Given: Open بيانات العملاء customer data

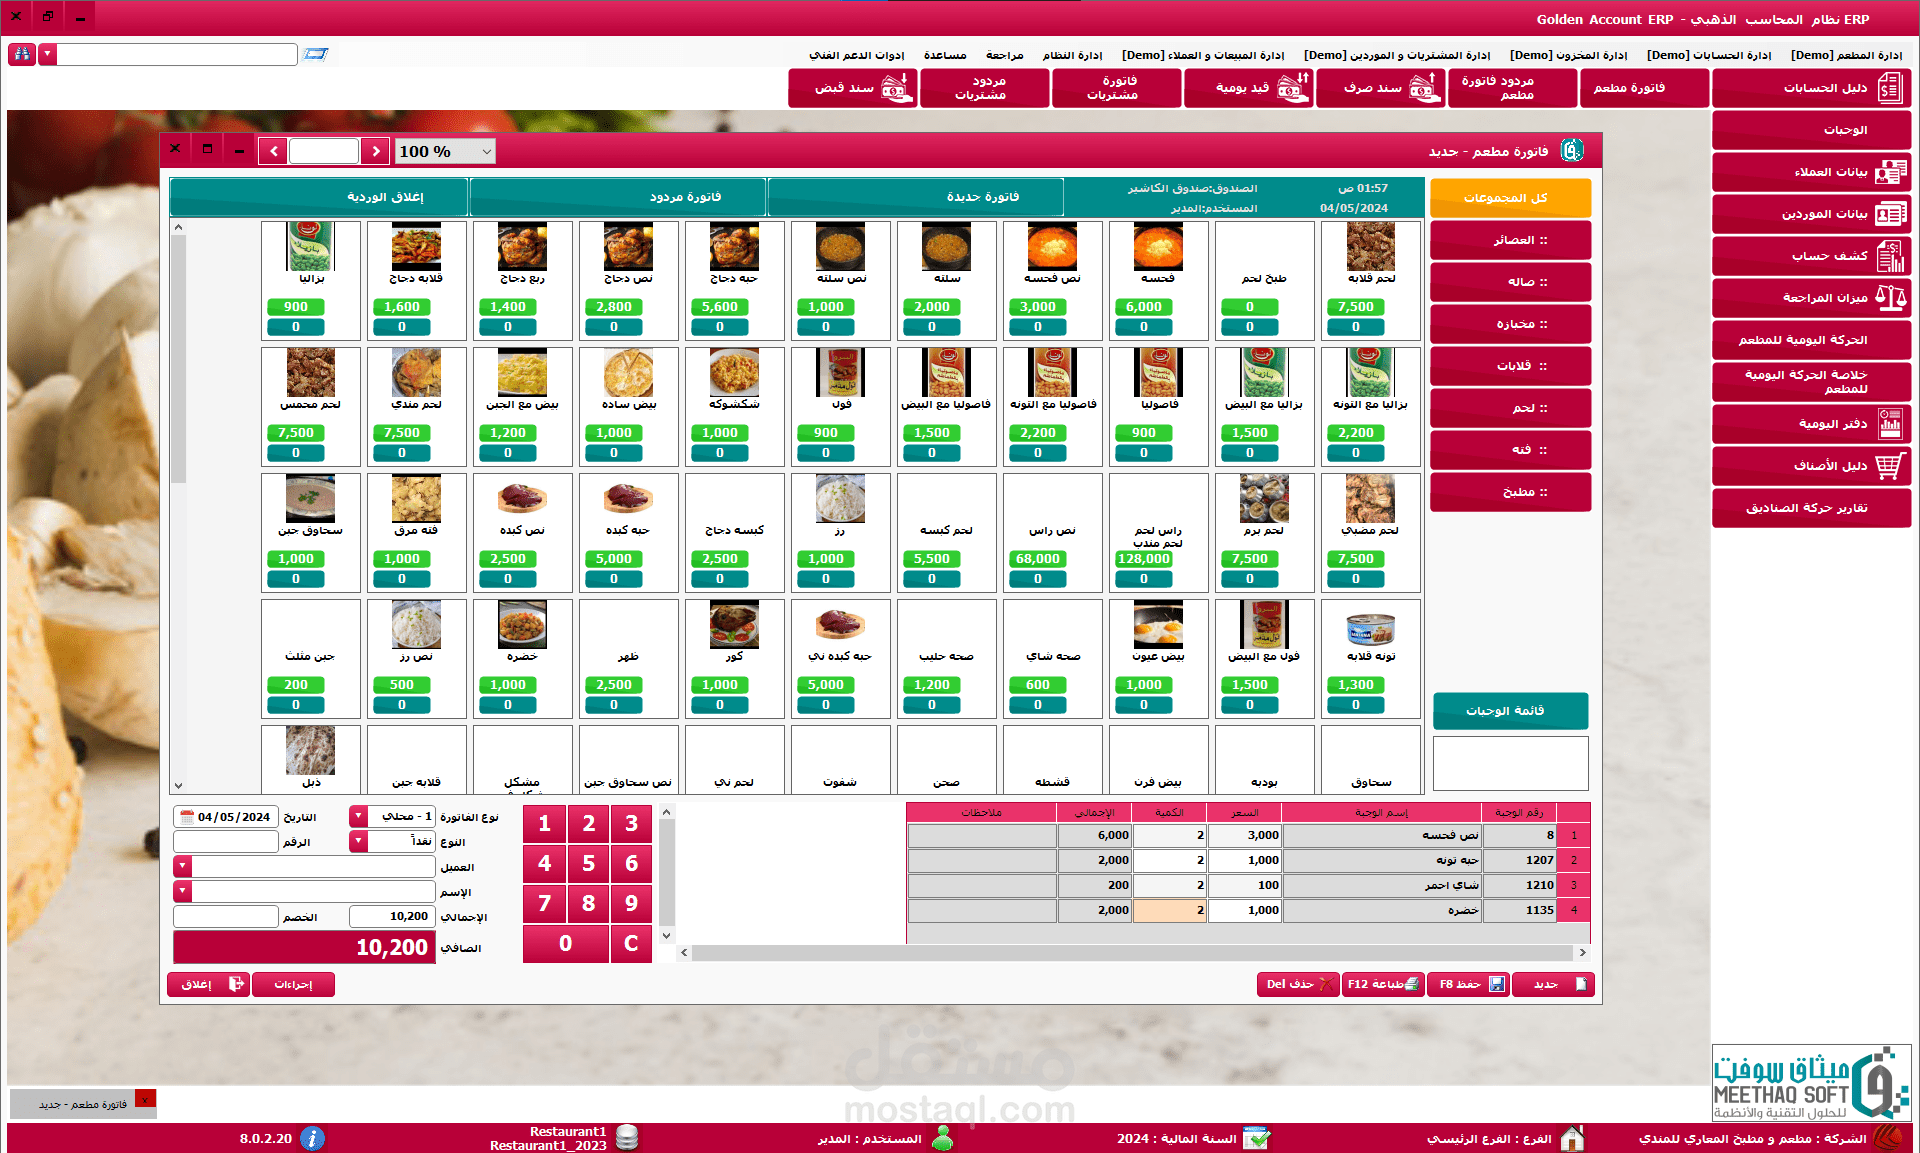Looking at the screenshot, I should coord(1812,172).
